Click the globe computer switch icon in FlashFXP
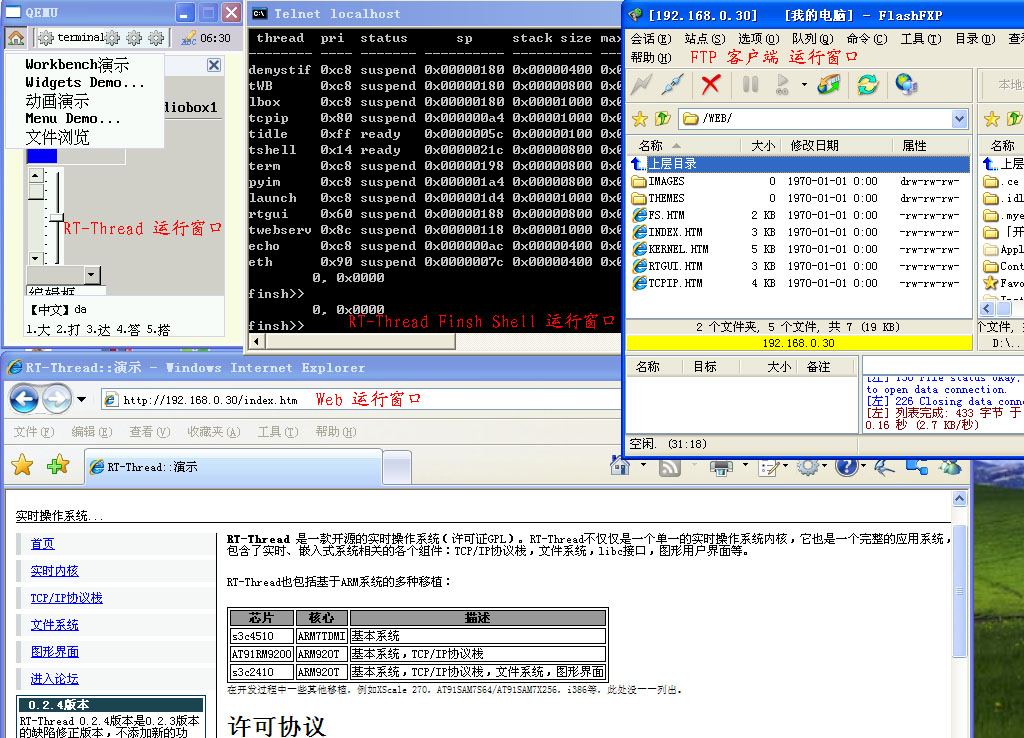1024x738 pixels. (906, 84)
